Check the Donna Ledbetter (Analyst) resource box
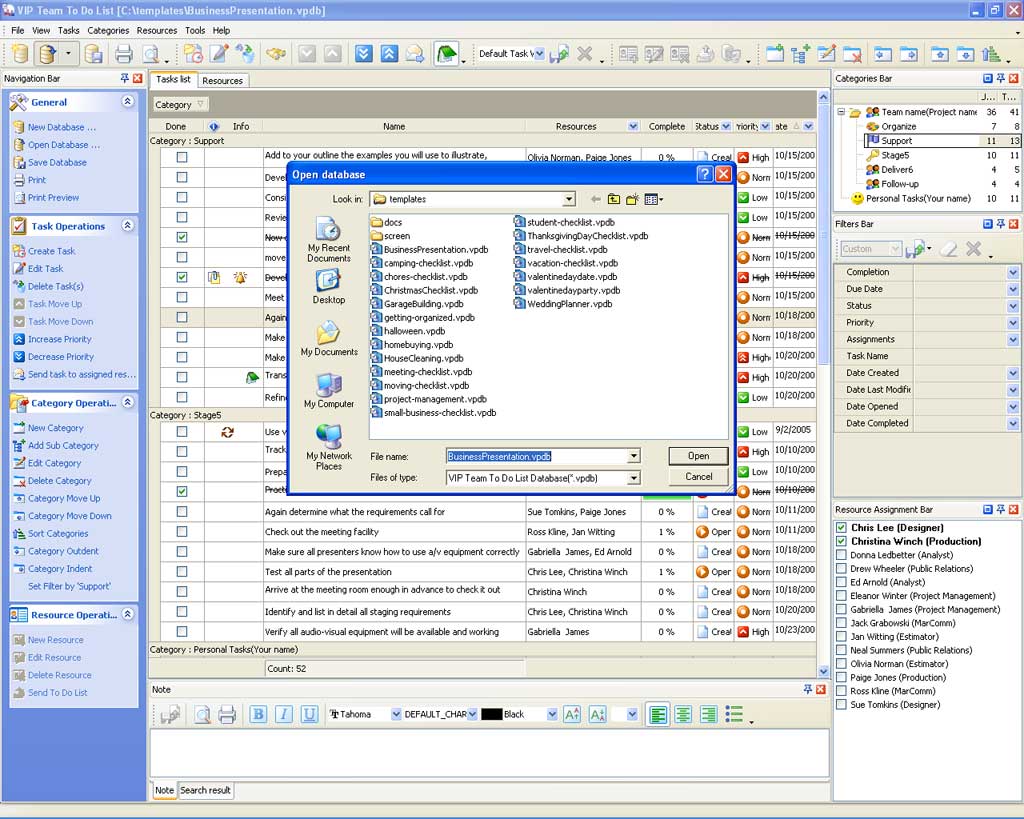 841,555
